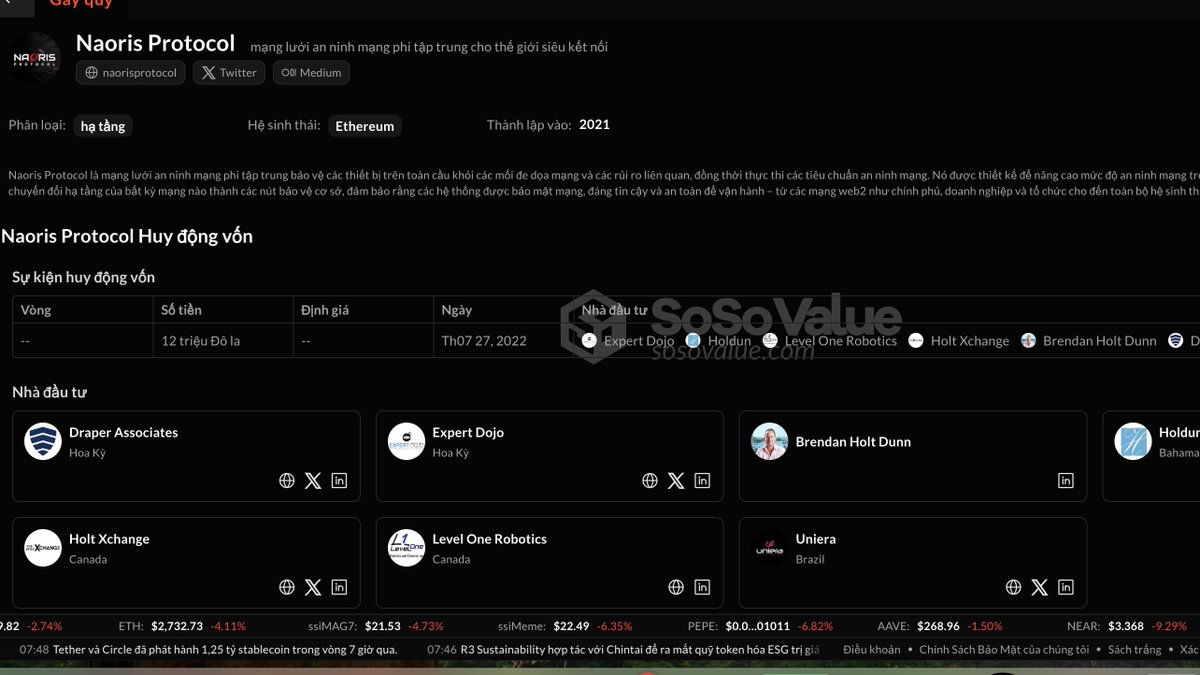This screenshot has height=675, width=1200.
Task: Open the R3 Sustainability news headline
Action: pos(640,649)
